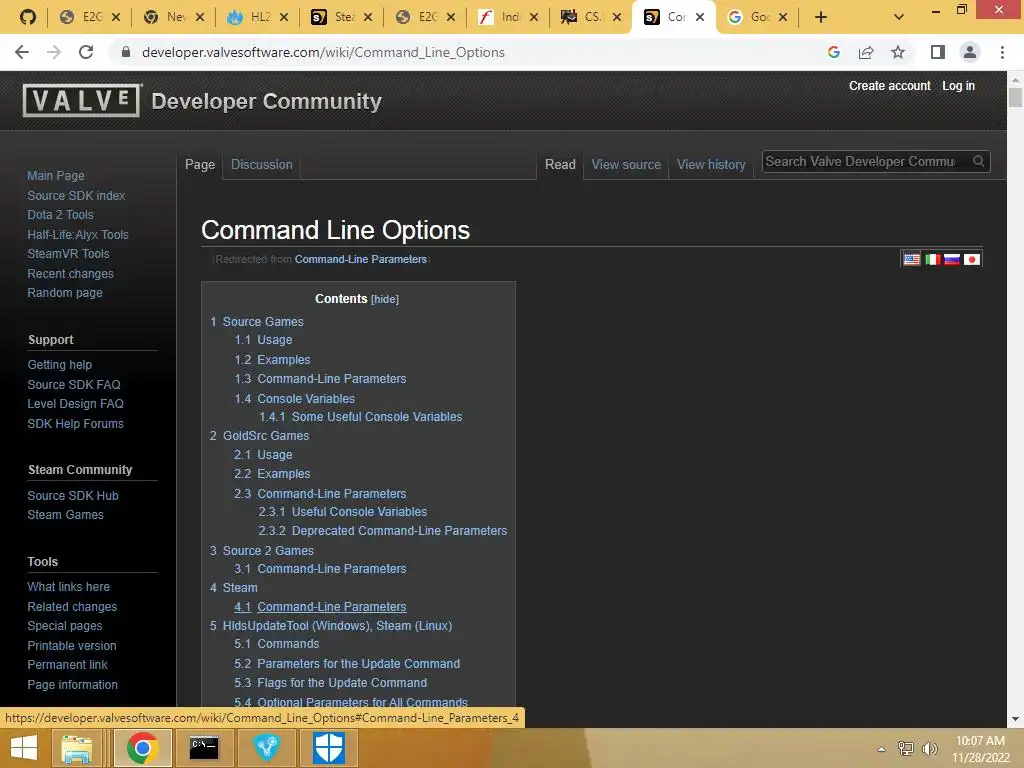Open Random page link
Screen dimensions: 1024x768
(65, 293)
